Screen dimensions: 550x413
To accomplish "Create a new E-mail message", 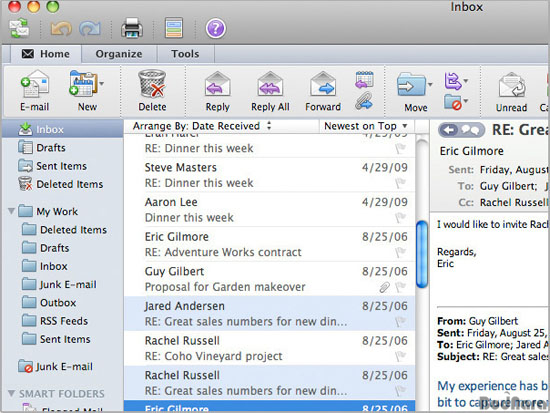I will point(34,90).
